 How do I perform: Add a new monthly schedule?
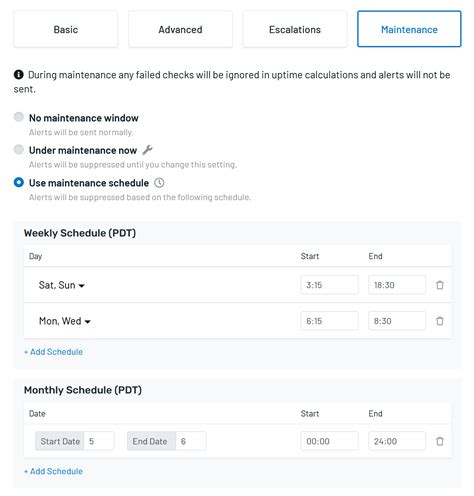53,471
